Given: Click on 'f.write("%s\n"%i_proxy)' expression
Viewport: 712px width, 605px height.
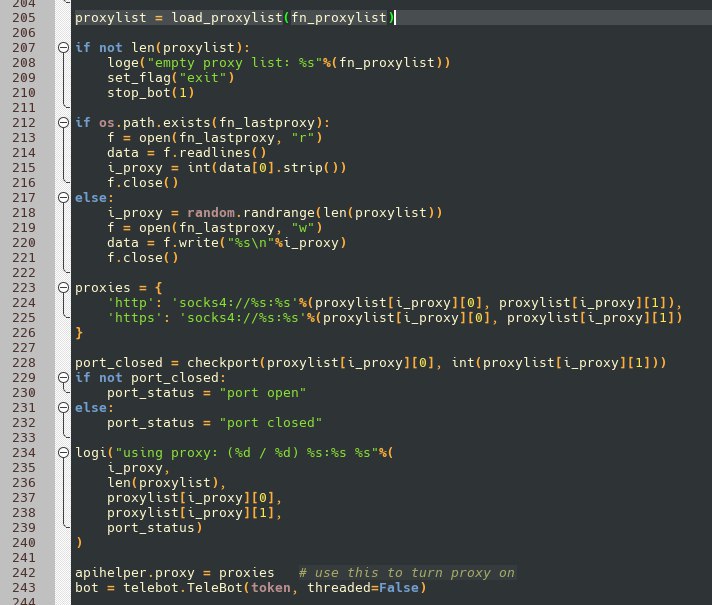Looking at the screenshot, I should click(x=255, y=243).
